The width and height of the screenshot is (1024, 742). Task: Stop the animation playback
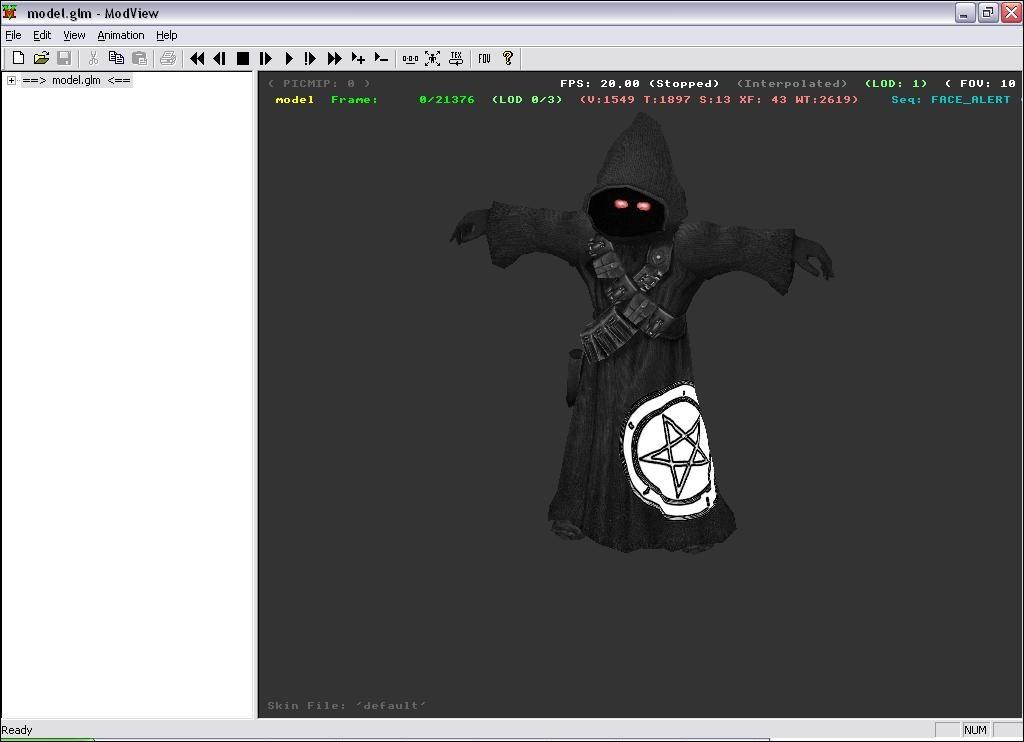(x=242, y=59)
